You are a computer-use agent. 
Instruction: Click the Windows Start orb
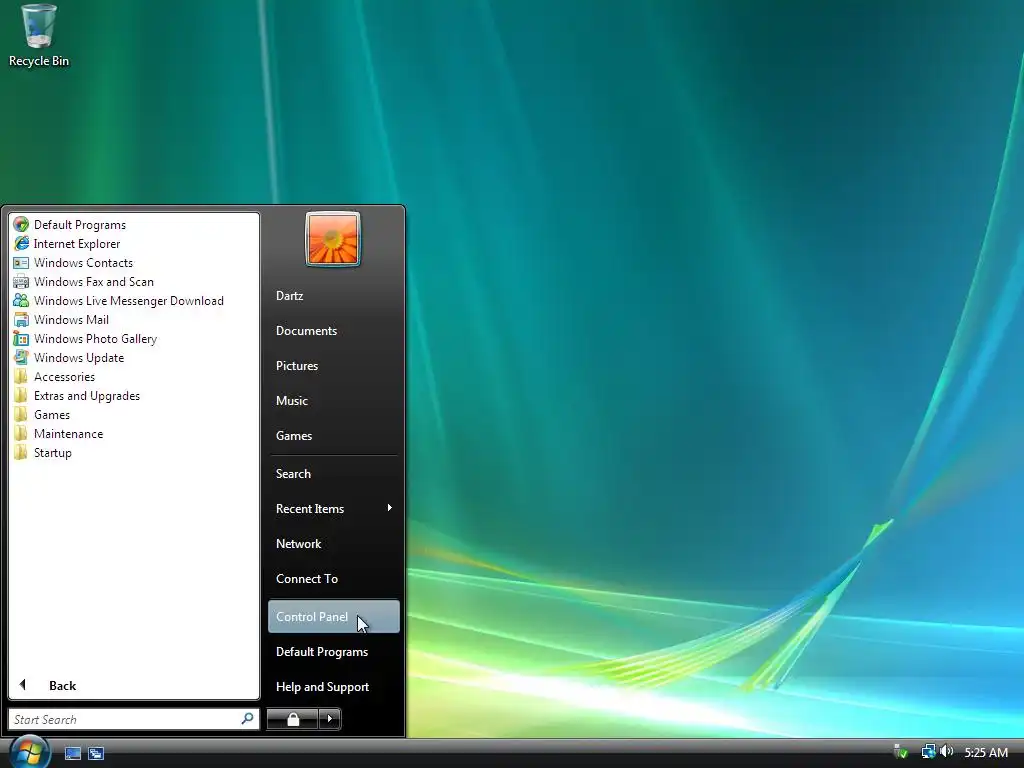[29, 752]
